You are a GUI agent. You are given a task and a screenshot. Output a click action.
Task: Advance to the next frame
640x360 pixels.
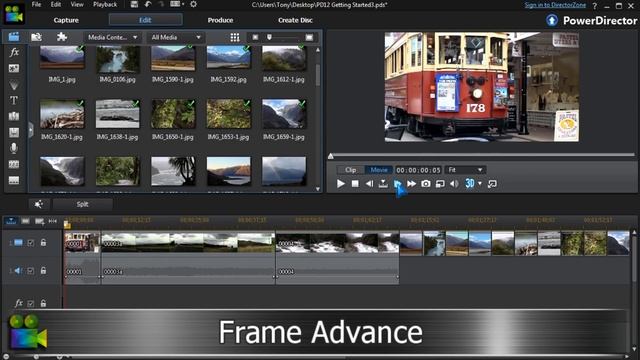coord(397,184)
